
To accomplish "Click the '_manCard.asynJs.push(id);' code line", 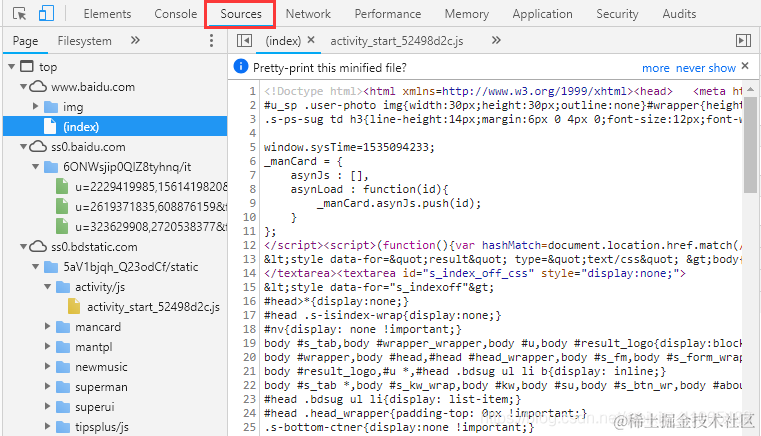I will coord(399,203).
